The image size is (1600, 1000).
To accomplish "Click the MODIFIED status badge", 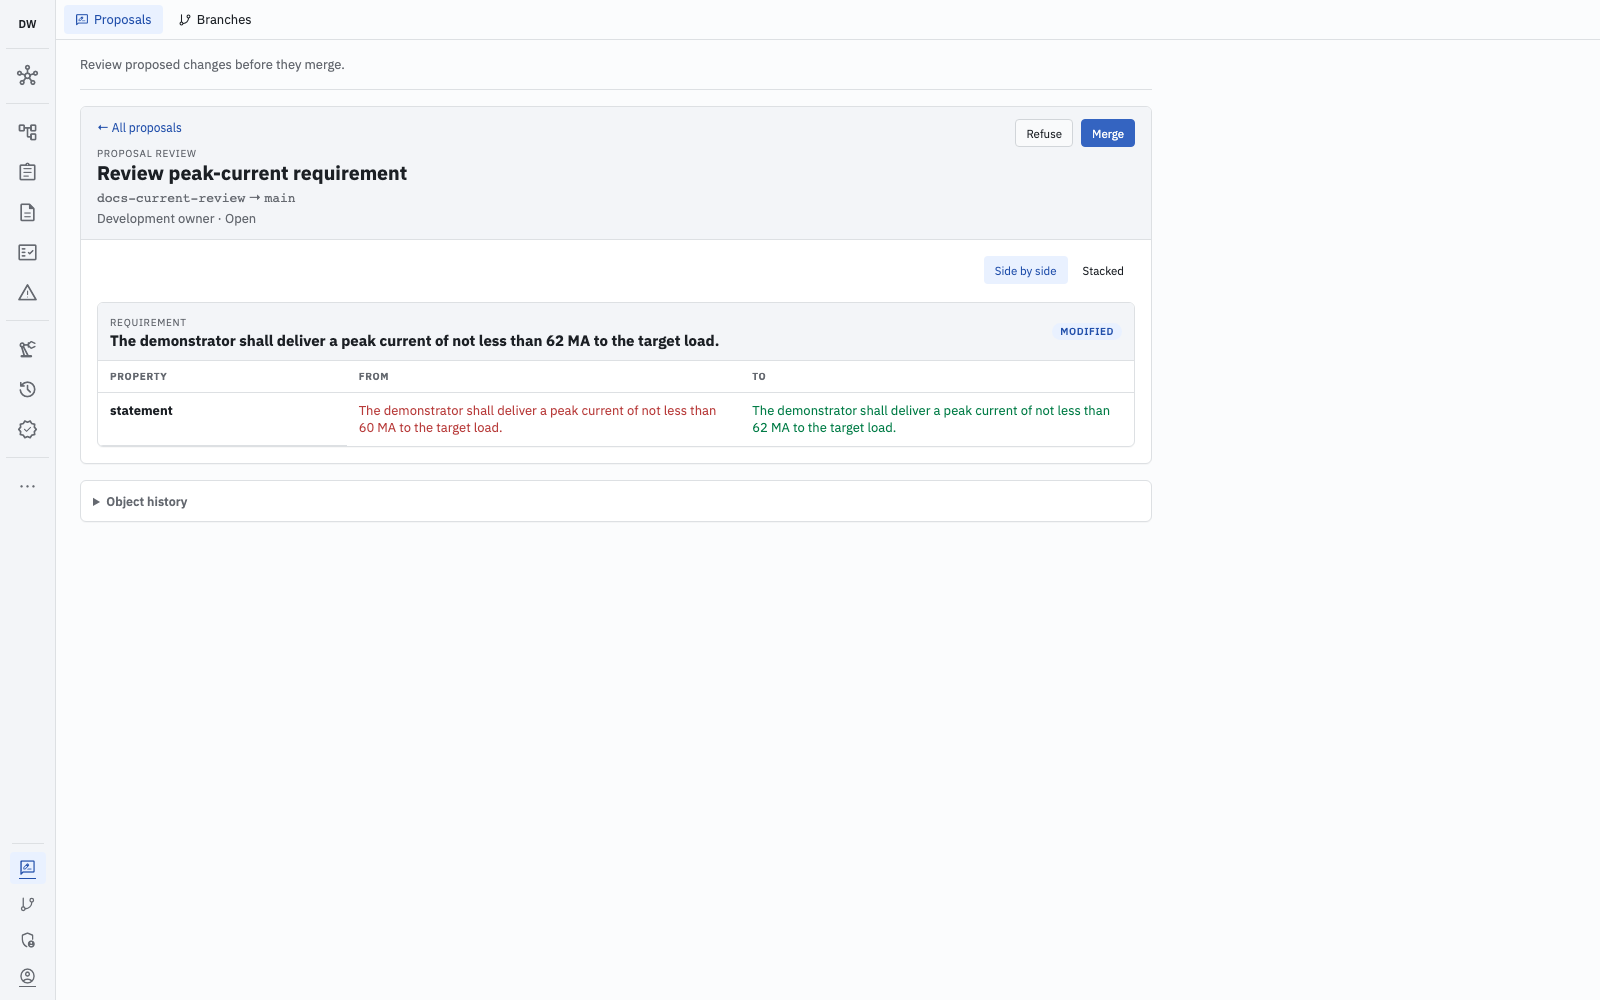I will point(1086,331).
